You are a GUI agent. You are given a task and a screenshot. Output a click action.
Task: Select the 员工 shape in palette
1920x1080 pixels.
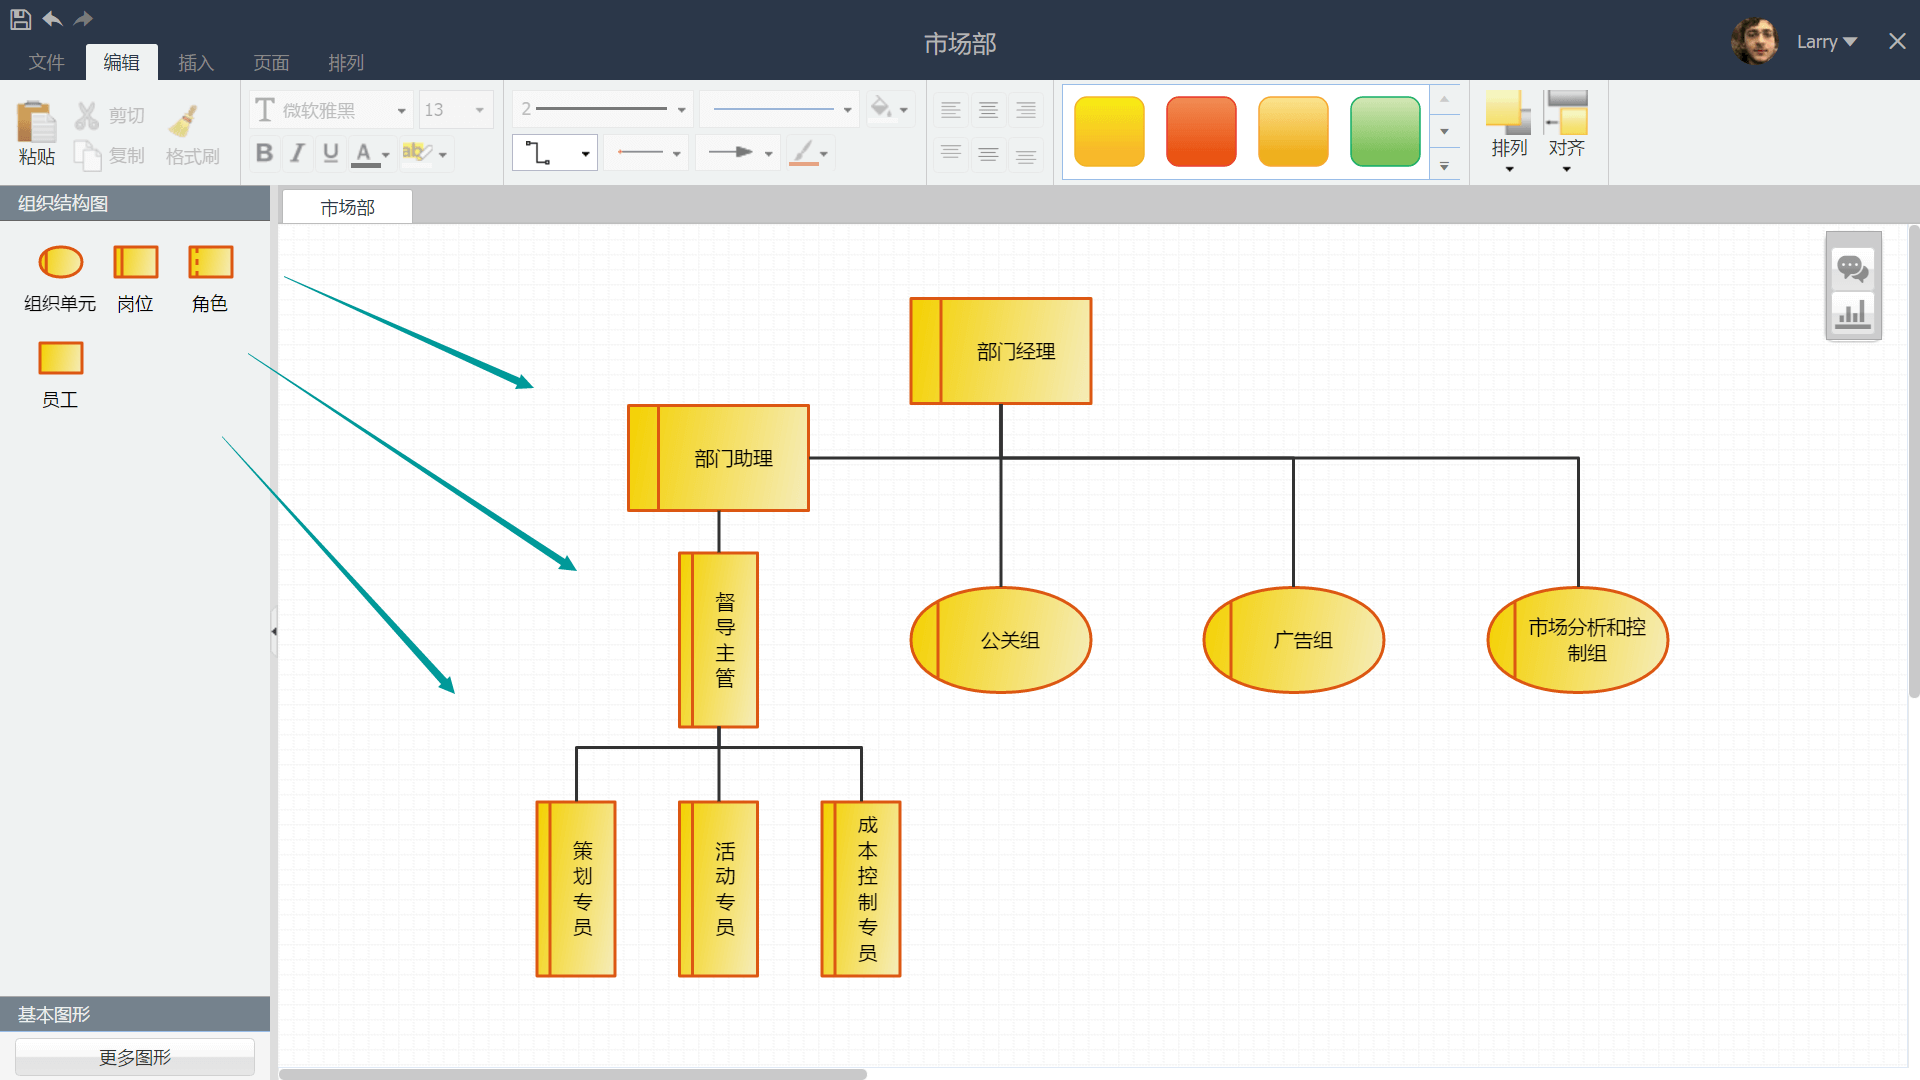(x=60, y=358)
